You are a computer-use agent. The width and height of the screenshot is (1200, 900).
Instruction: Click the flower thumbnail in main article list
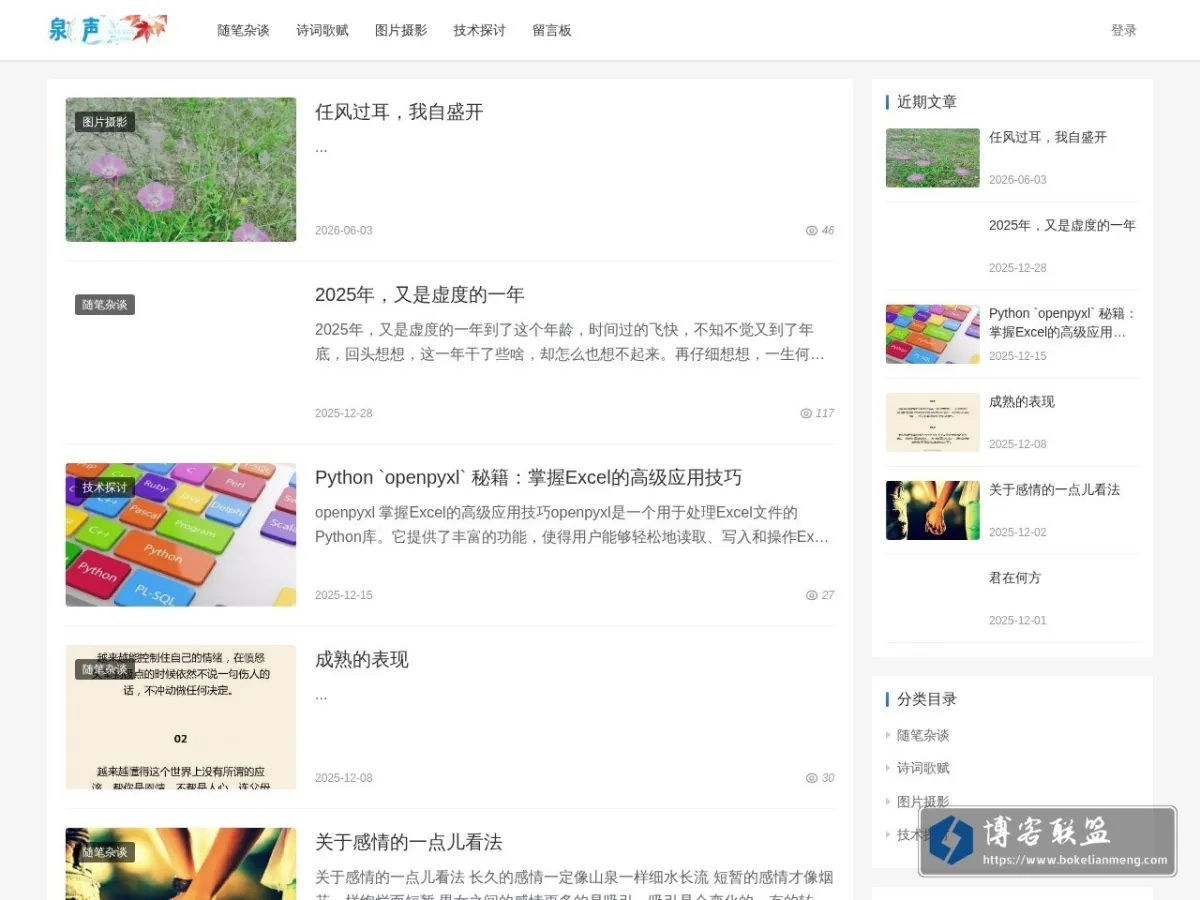tap(181, 169)
